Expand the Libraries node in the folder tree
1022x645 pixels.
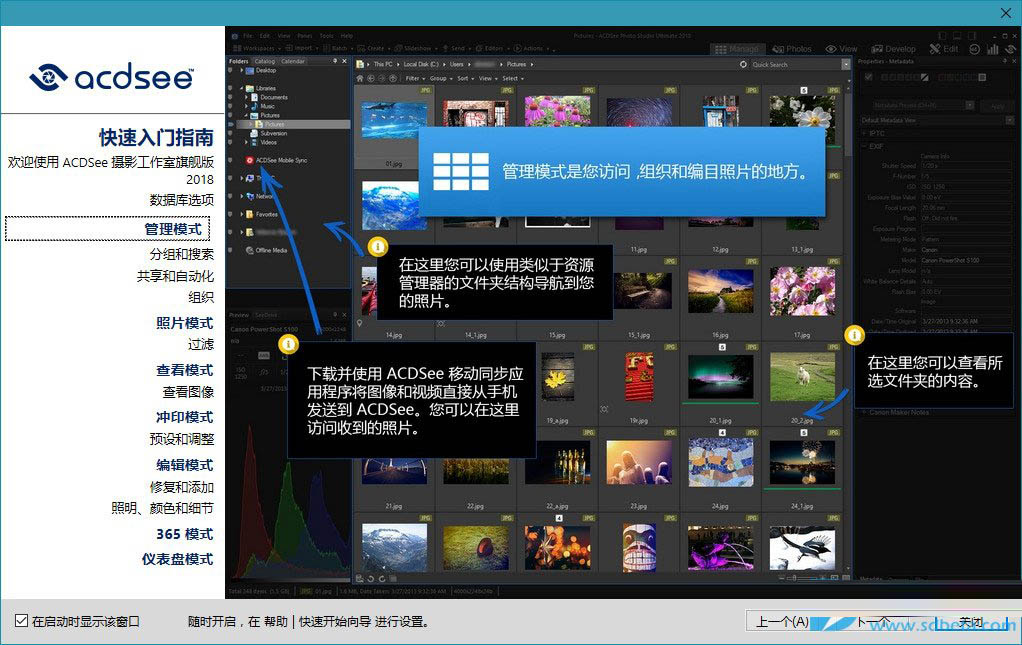point(240,88)
